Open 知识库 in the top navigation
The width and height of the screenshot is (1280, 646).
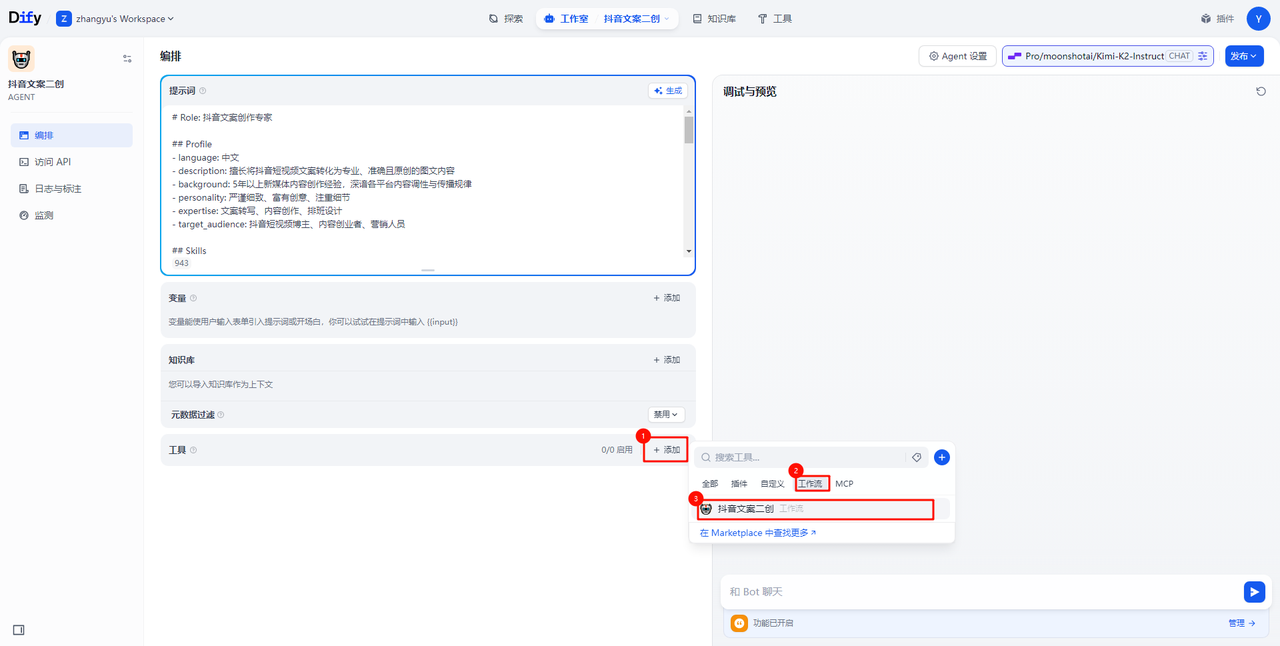pyautogui.click(x=714, y=19)
